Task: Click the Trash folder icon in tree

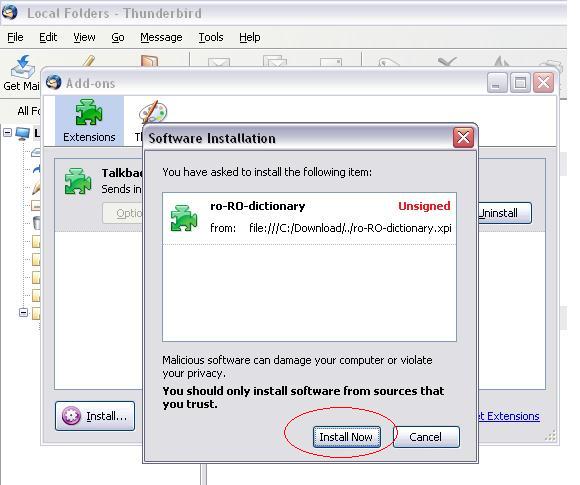Action: click(37, 223)
